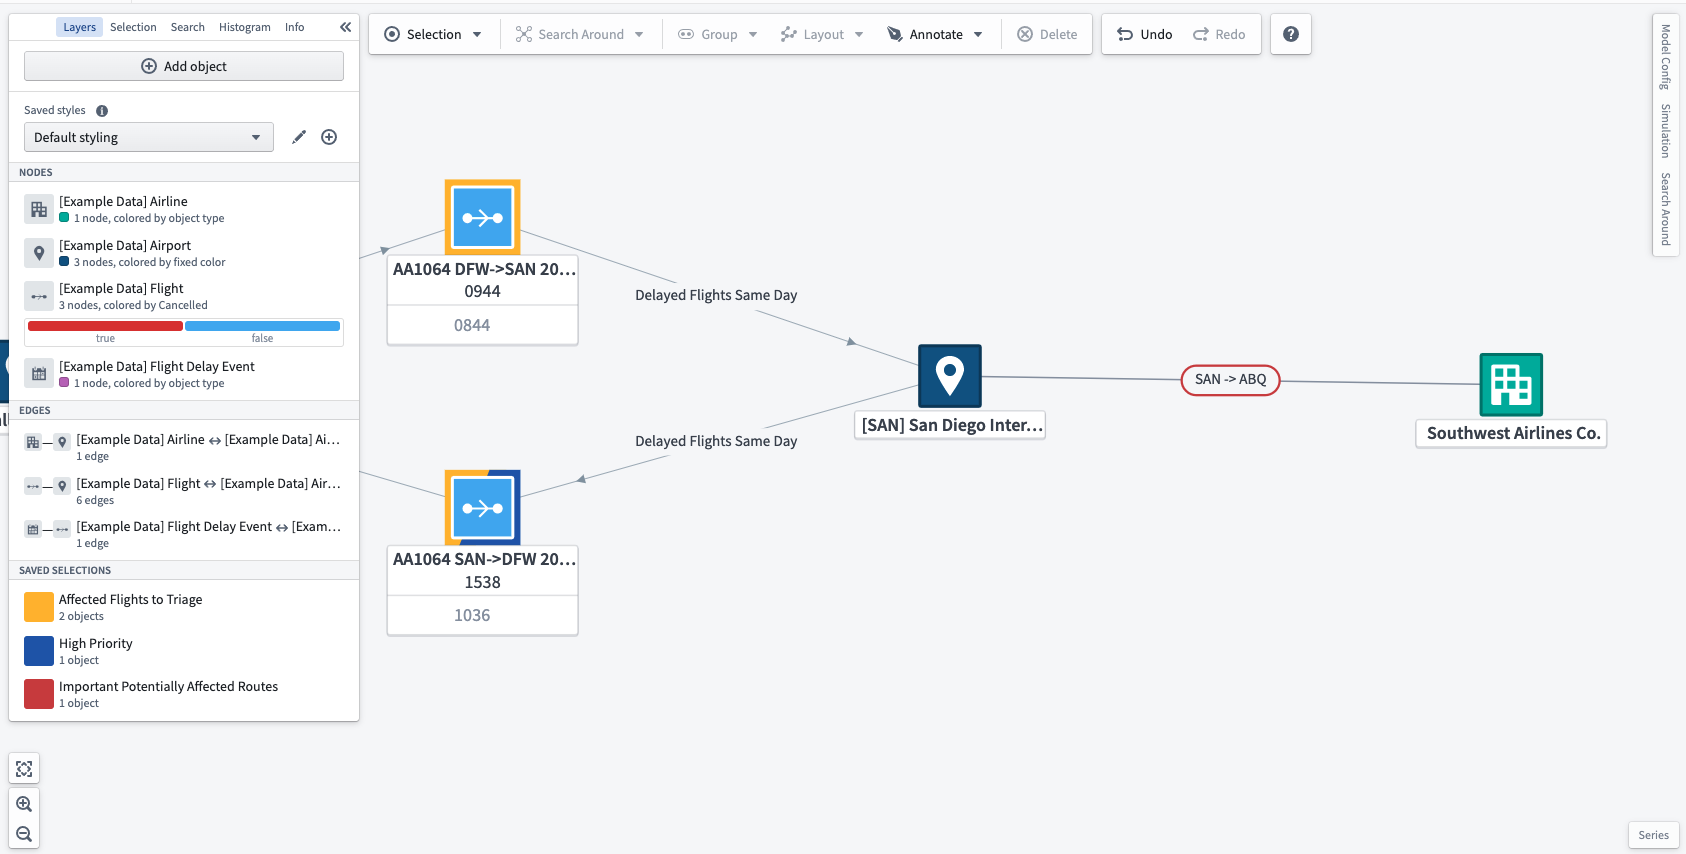The width and height of the screenshot is (1686, 854).
Task: Open Simulation side panel tab
Action: pos(1666,131)
